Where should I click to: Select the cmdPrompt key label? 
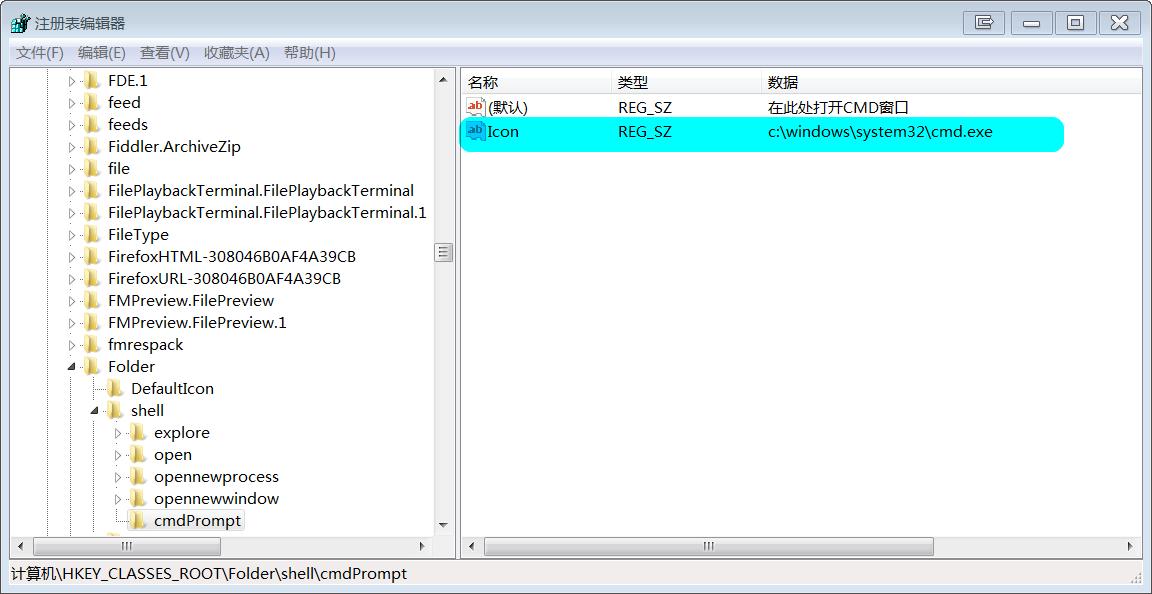197,520
